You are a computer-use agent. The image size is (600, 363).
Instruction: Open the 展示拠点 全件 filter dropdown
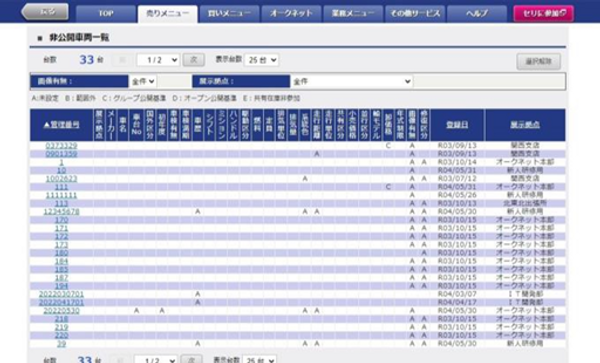click(351, 81)
